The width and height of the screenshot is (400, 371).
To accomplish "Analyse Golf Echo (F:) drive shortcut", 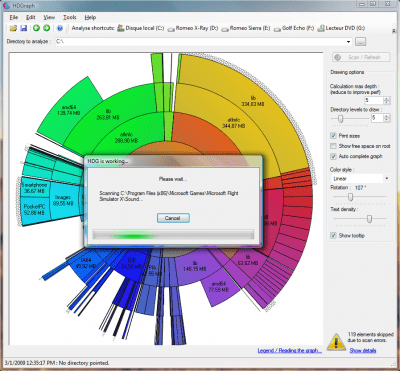I will click(294, 28).
